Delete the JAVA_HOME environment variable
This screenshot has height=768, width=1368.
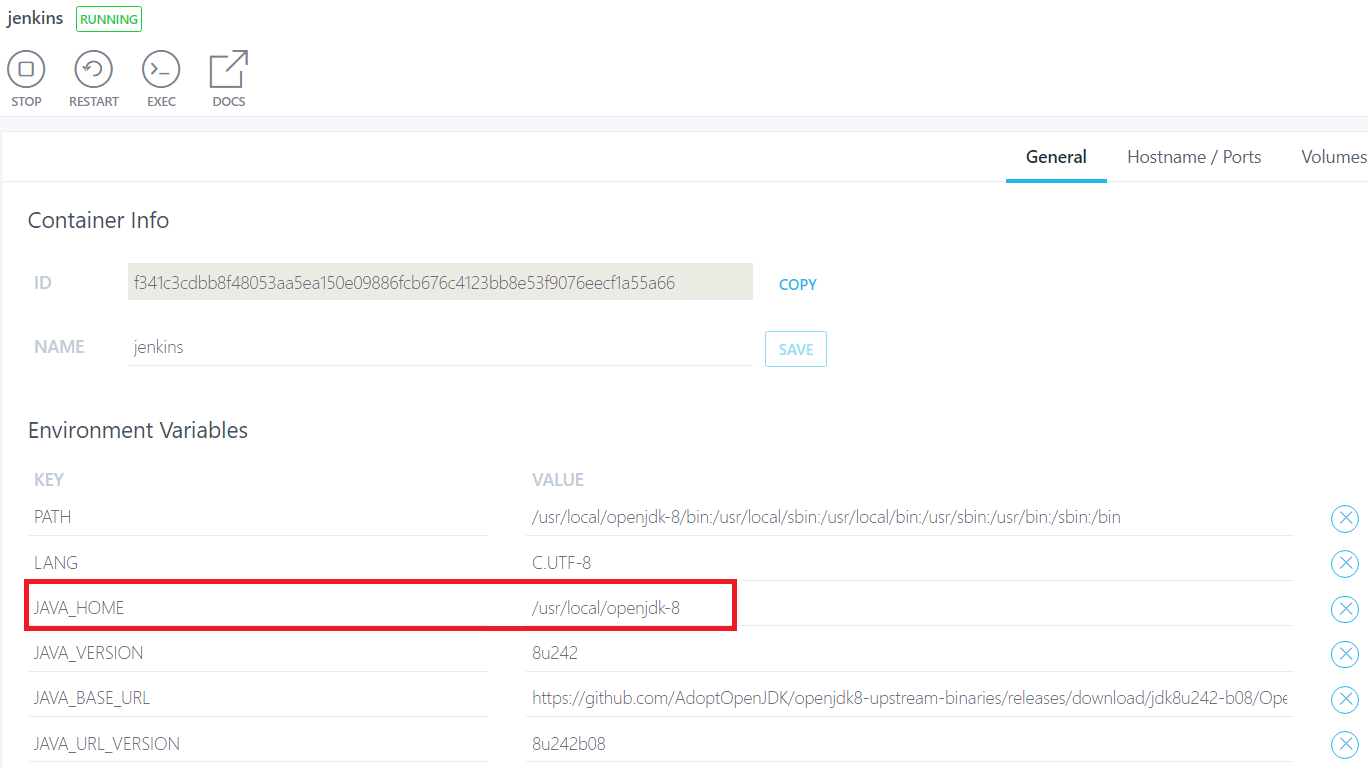pyautogui.click(x=1345, y=609)
